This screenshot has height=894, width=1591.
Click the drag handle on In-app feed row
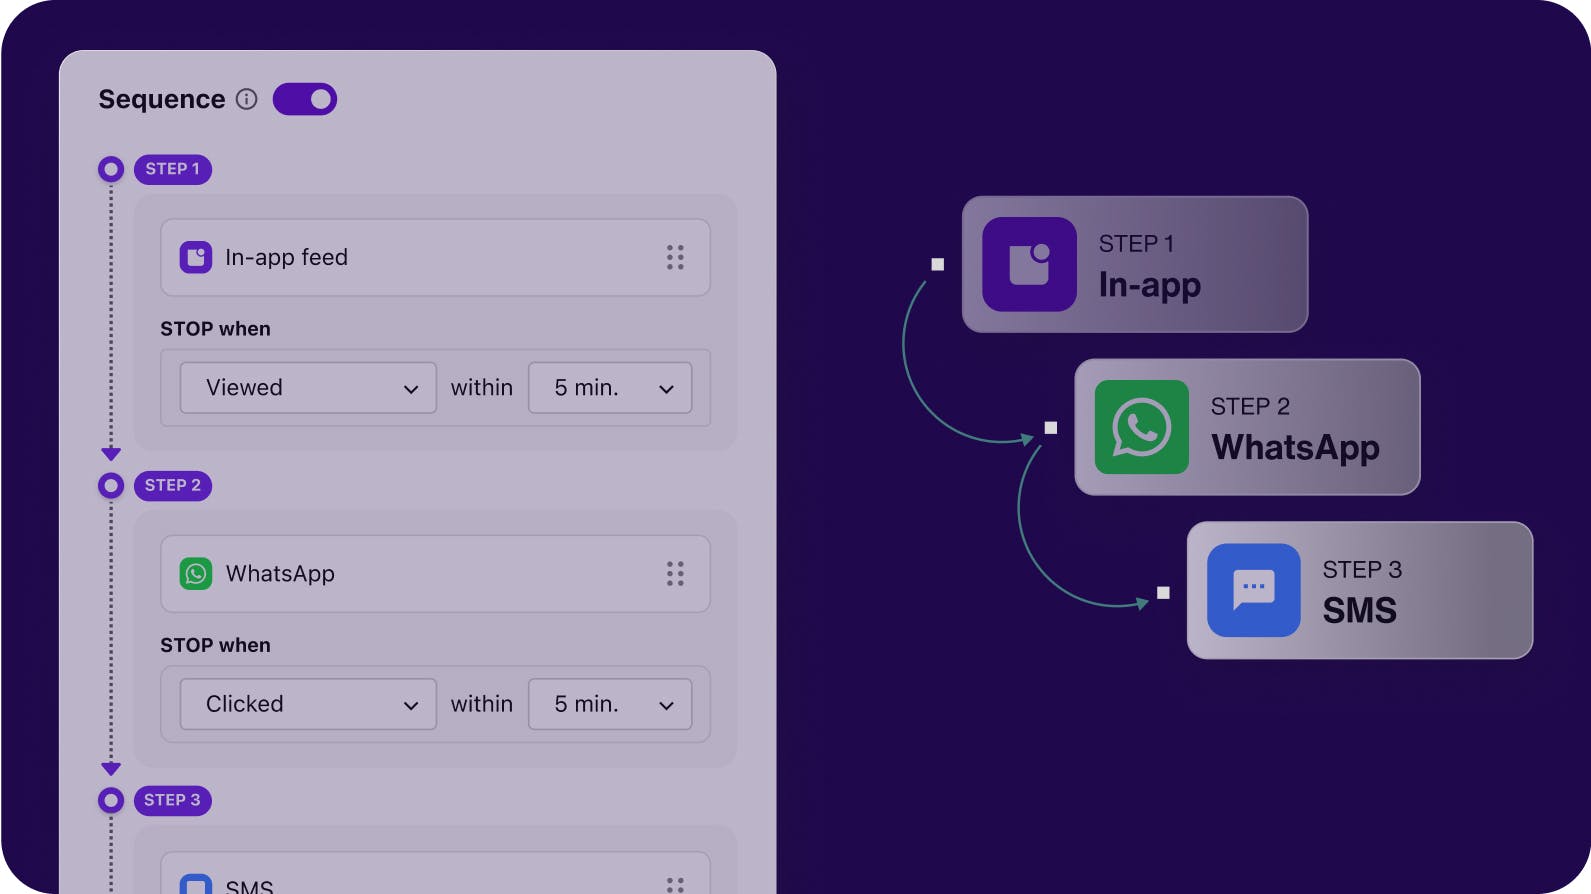(x=675, y=257)
